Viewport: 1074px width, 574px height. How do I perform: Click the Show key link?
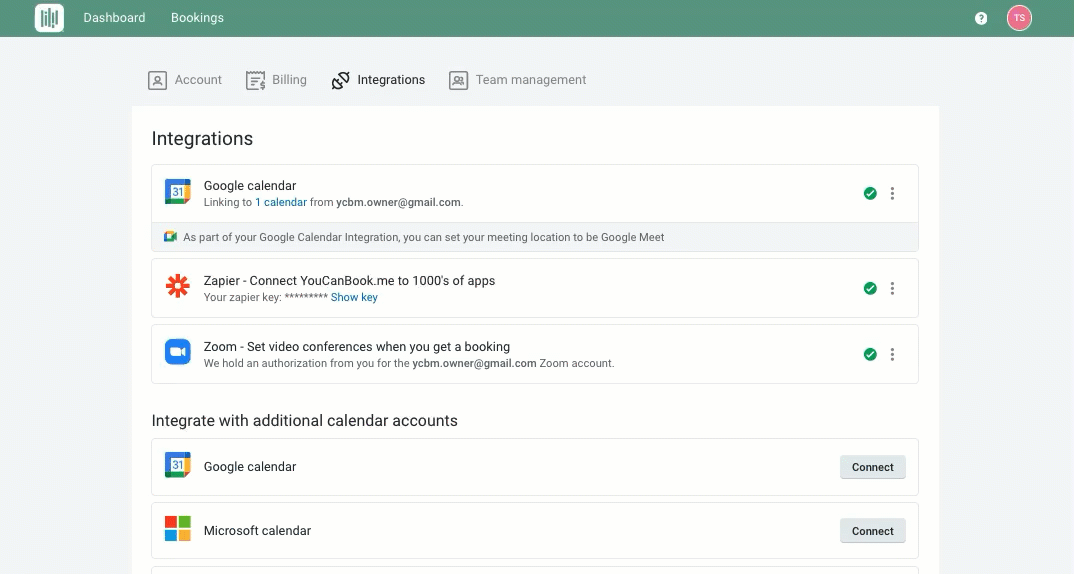pos(354,297)
